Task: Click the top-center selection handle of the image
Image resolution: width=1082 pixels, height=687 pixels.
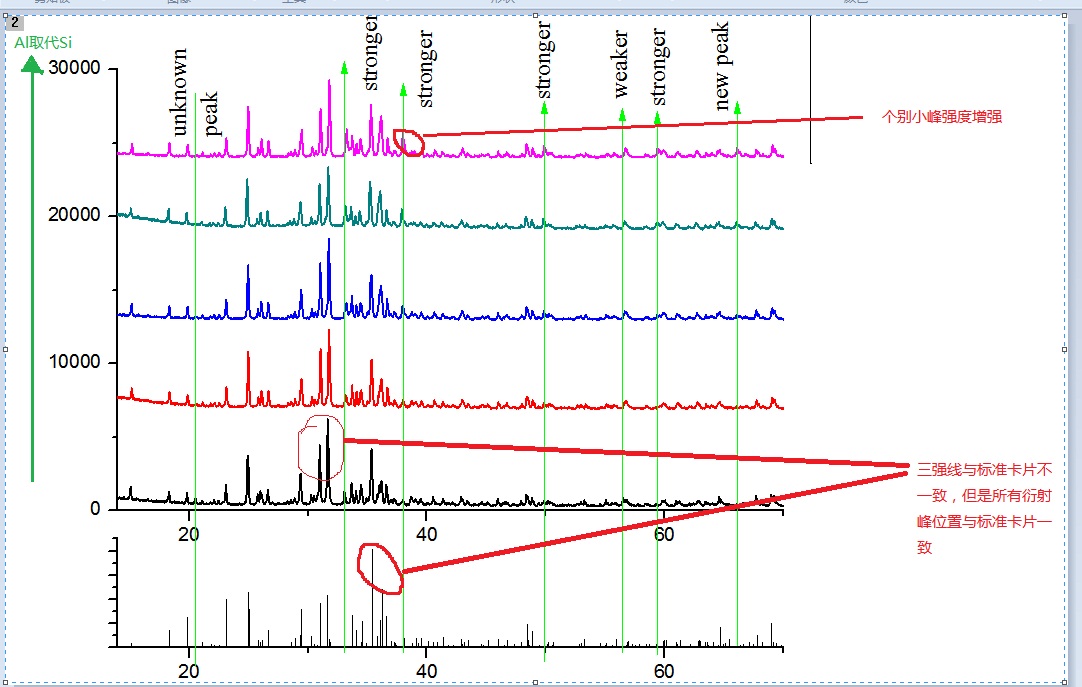Action: tap(536, 15)
